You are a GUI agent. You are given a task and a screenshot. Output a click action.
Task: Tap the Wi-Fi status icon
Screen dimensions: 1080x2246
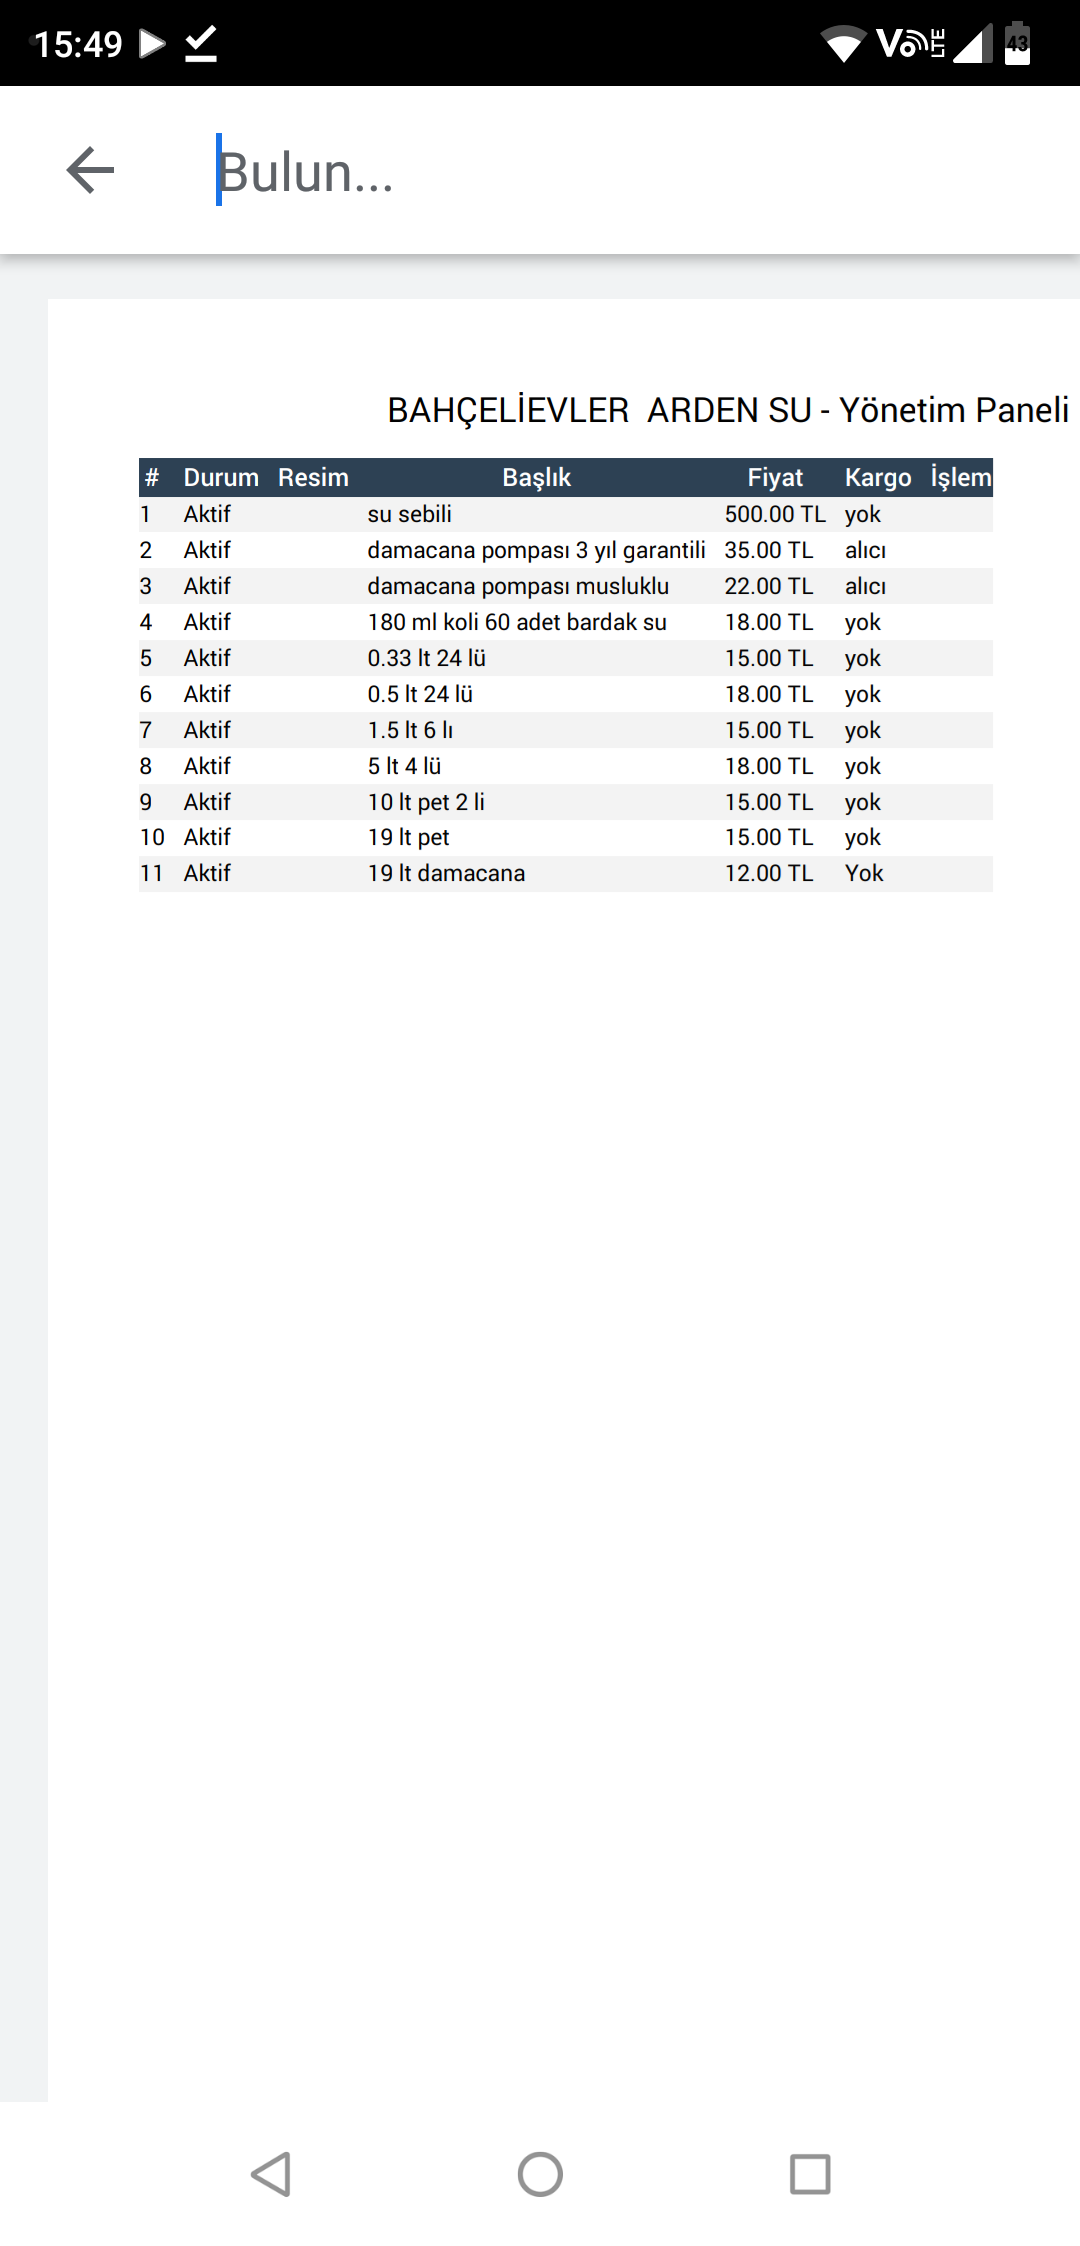tap(843, 44)
